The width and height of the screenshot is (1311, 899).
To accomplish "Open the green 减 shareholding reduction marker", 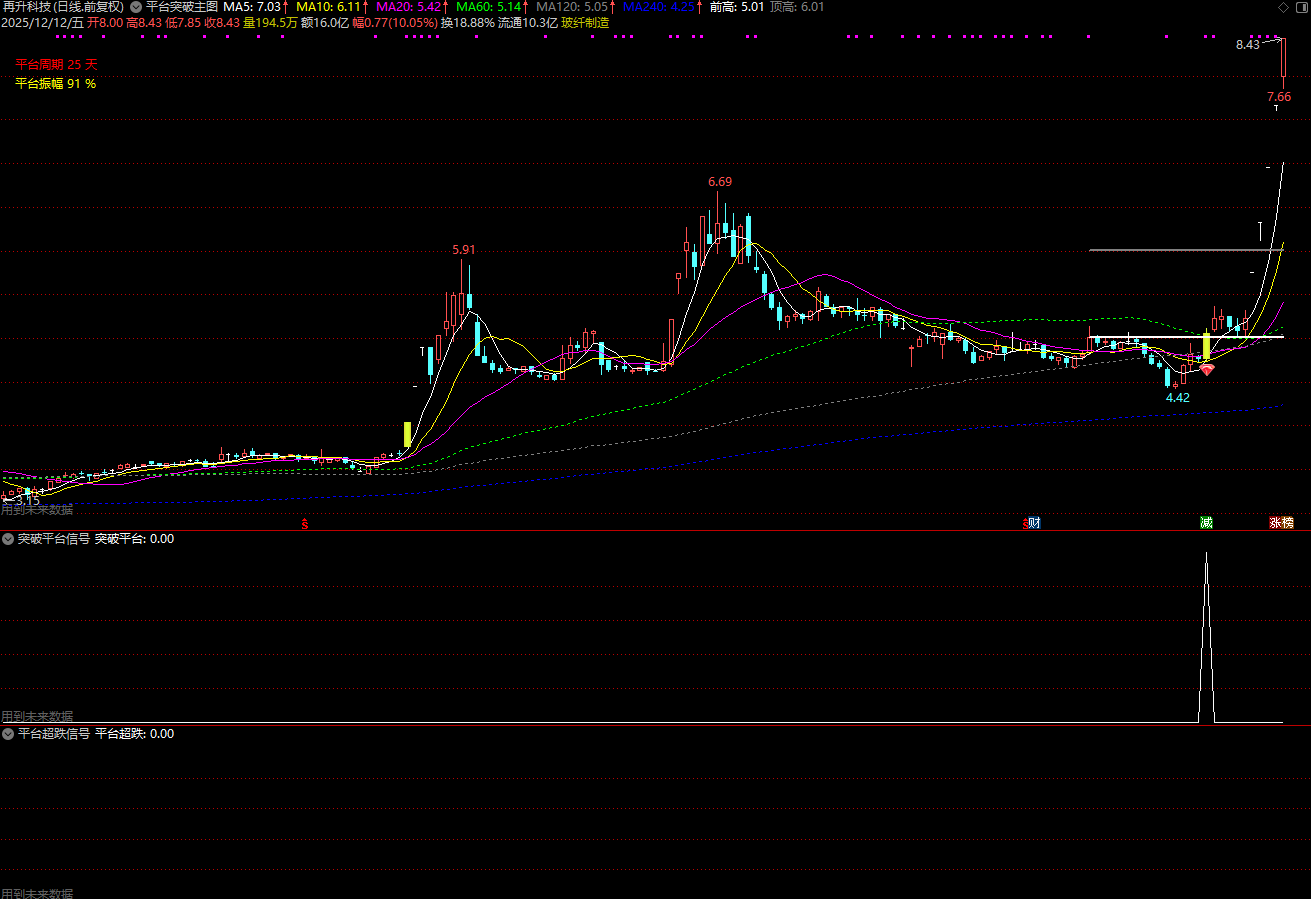I will point(1207,523).
